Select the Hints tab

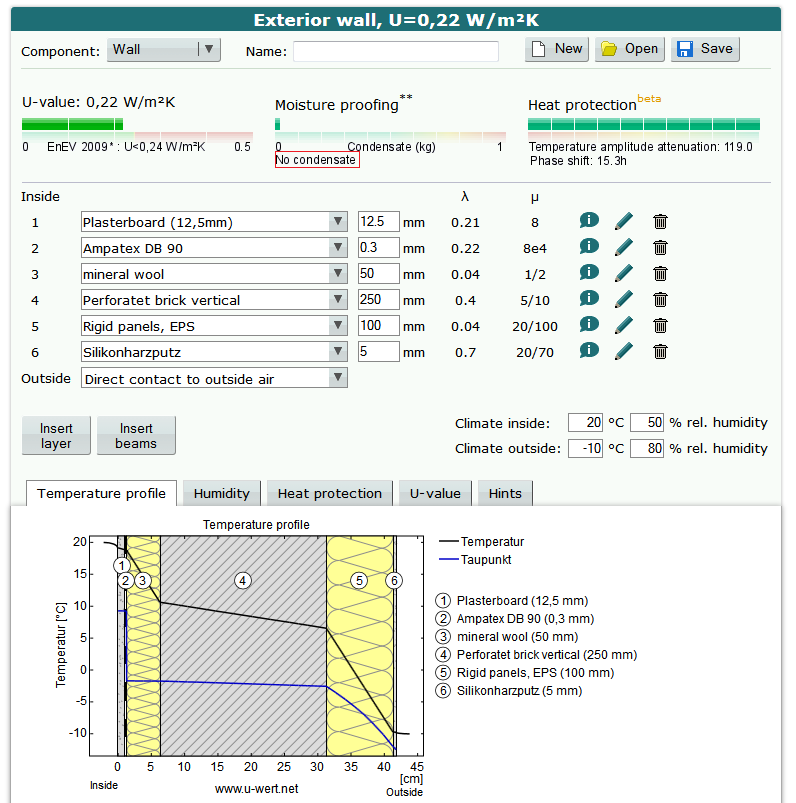505,493
